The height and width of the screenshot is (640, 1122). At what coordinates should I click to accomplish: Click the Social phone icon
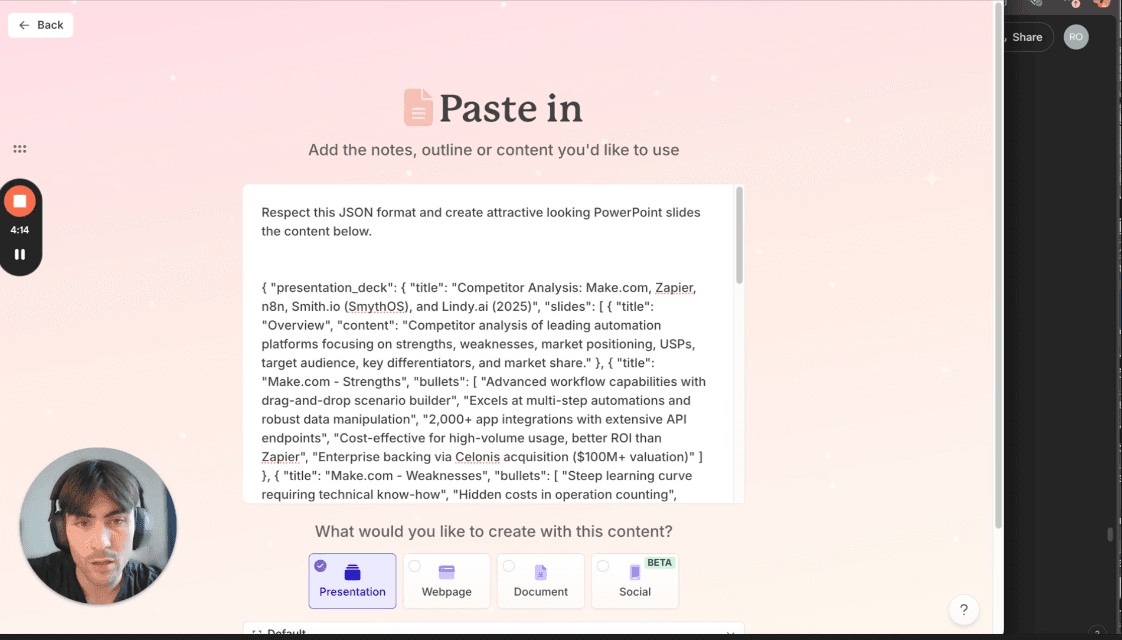pyautogui.click(x=635, y=572)
